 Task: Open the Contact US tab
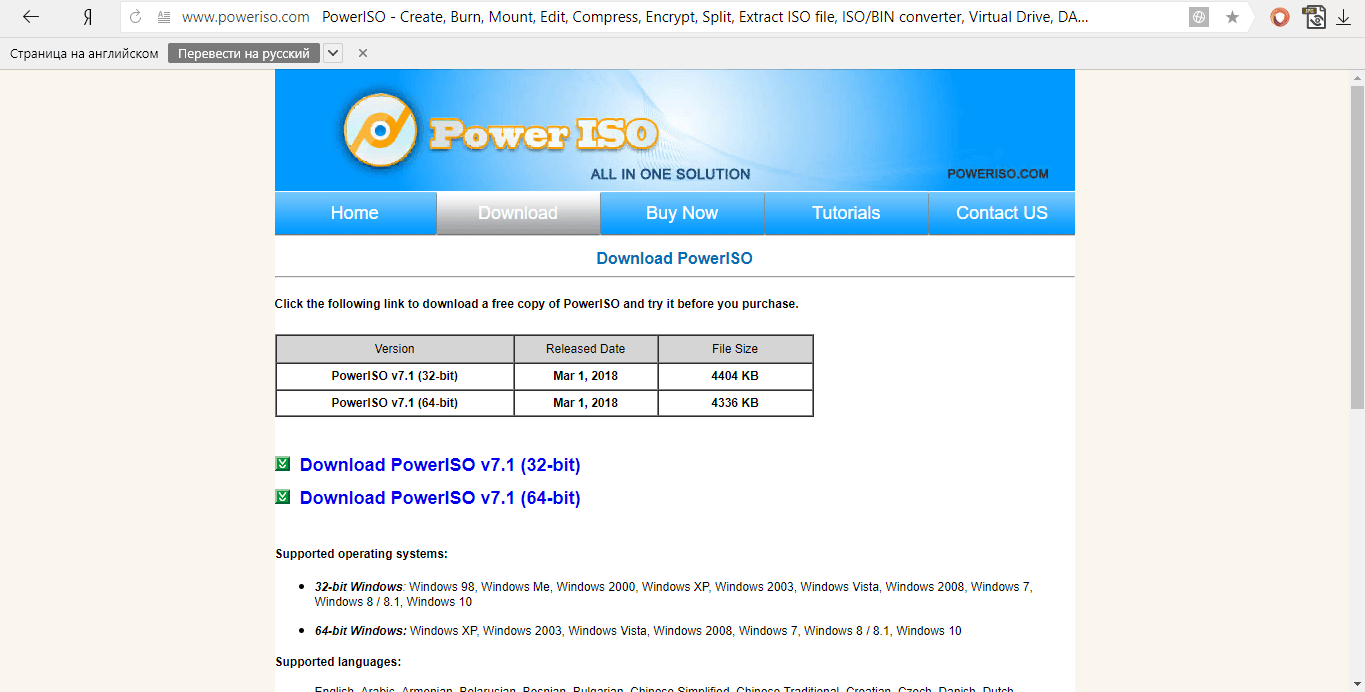coord(1002,213)
